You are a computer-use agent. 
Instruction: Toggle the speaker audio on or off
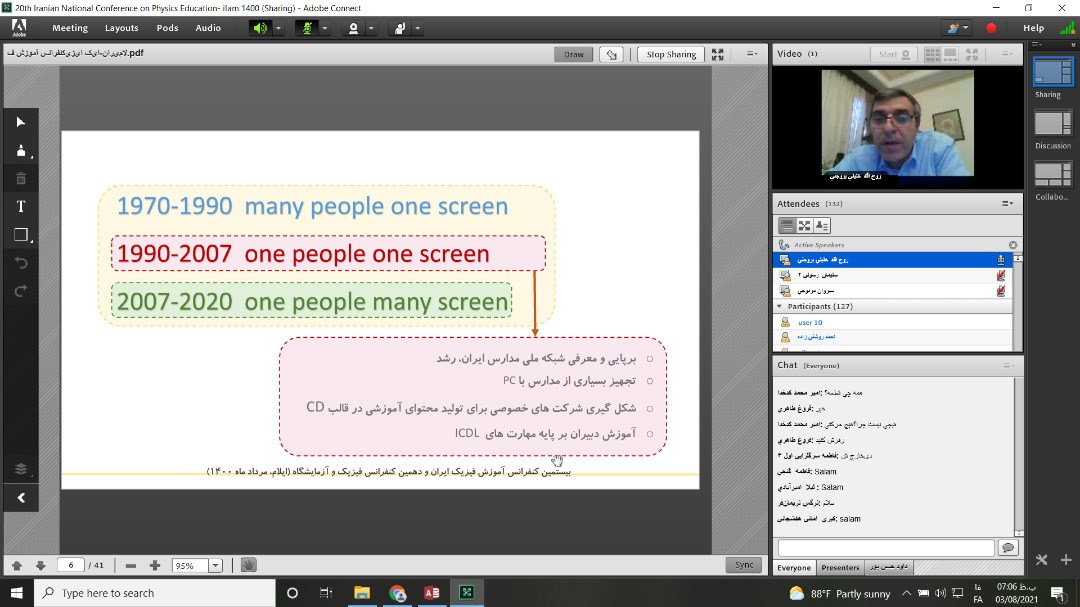260,28
